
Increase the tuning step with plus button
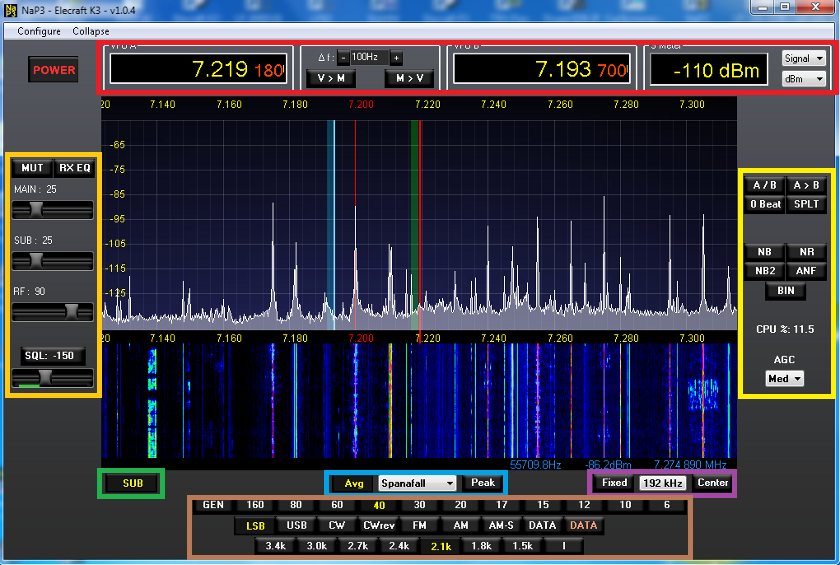click(x=396, y=58)
